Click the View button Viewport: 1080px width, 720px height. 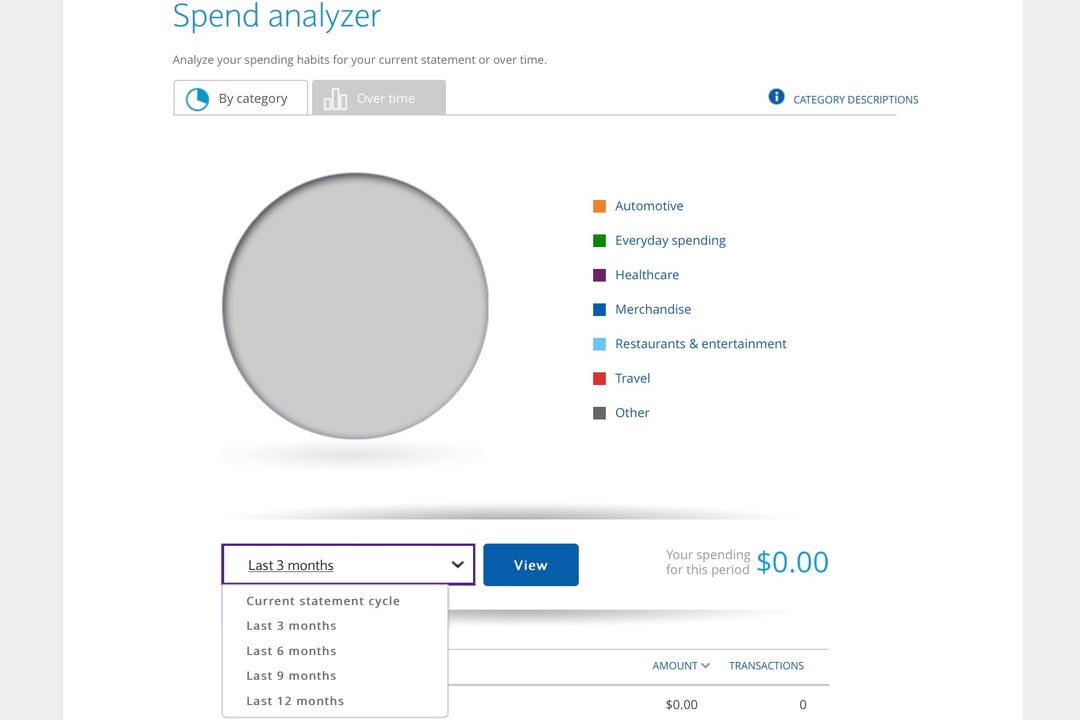(x=530, y=564)
